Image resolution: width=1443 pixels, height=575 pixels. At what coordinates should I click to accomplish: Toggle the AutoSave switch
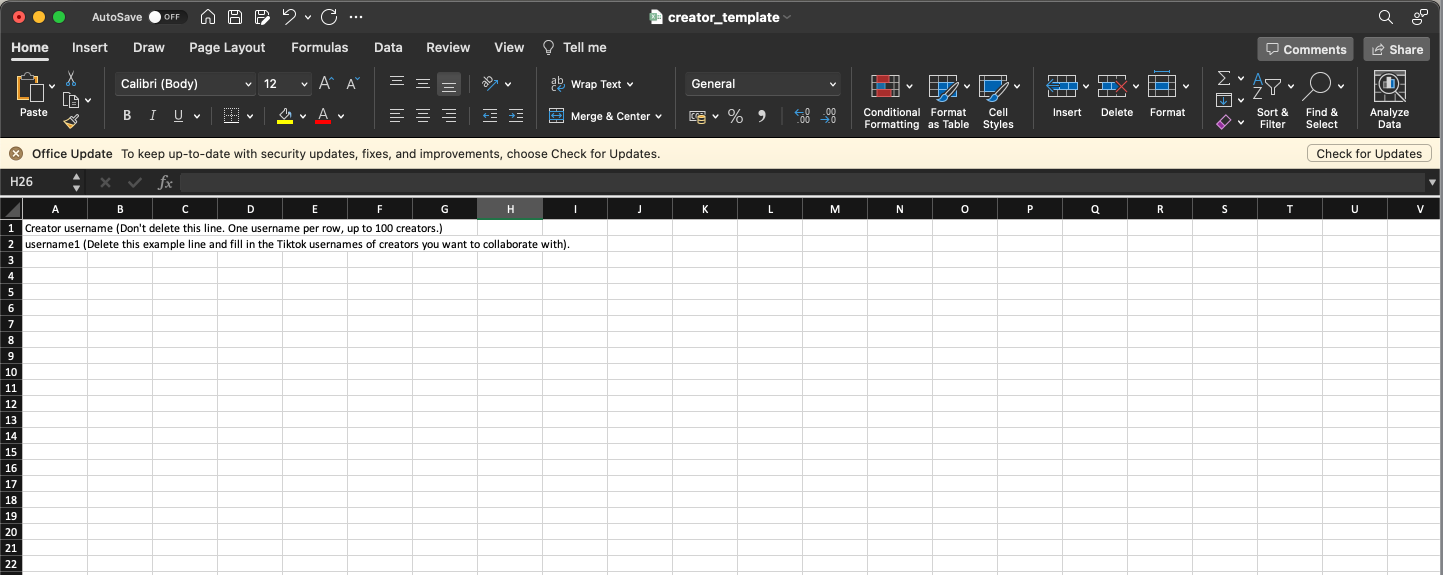coord(166,17)
